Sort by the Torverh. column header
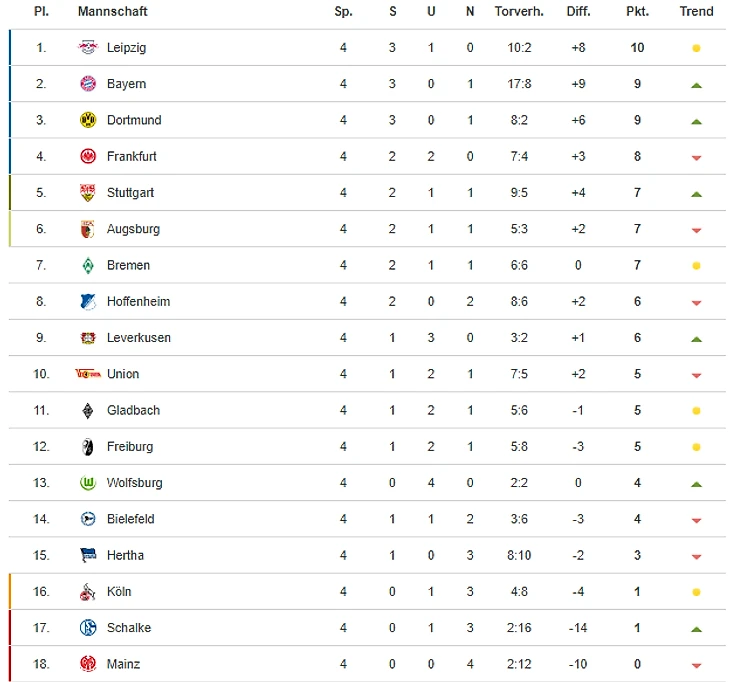This screenshot has height=682, width=730. [519, 12]
